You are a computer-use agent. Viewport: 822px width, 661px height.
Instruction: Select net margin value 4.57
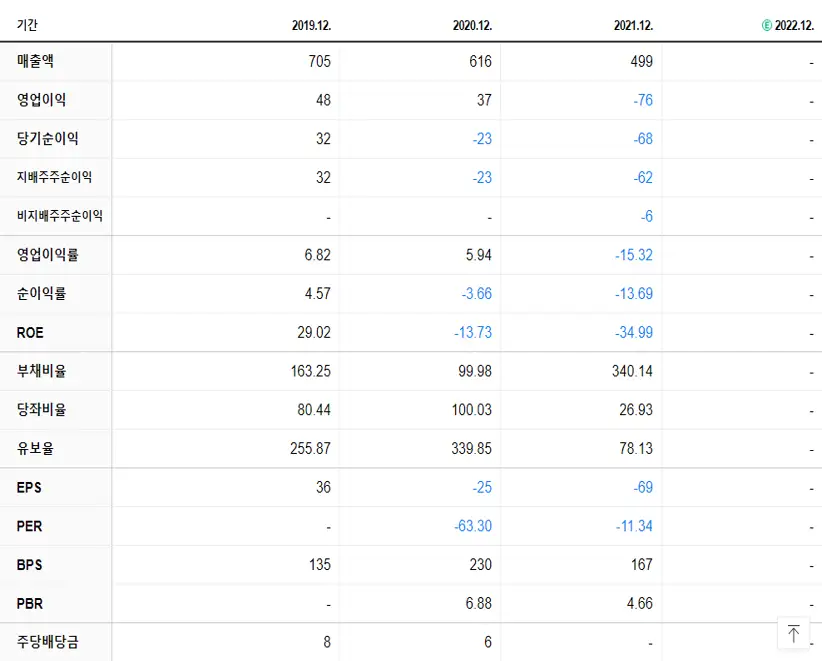318,294
